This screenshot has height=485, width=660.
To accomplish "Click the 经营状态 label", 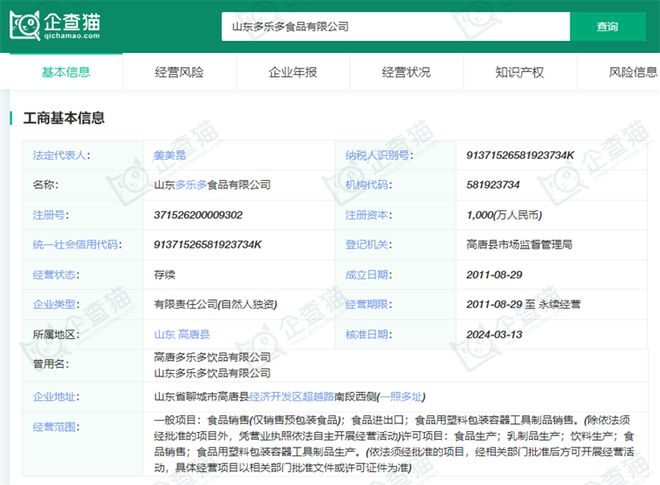I will pyautogui.click(x=56, y=275).
